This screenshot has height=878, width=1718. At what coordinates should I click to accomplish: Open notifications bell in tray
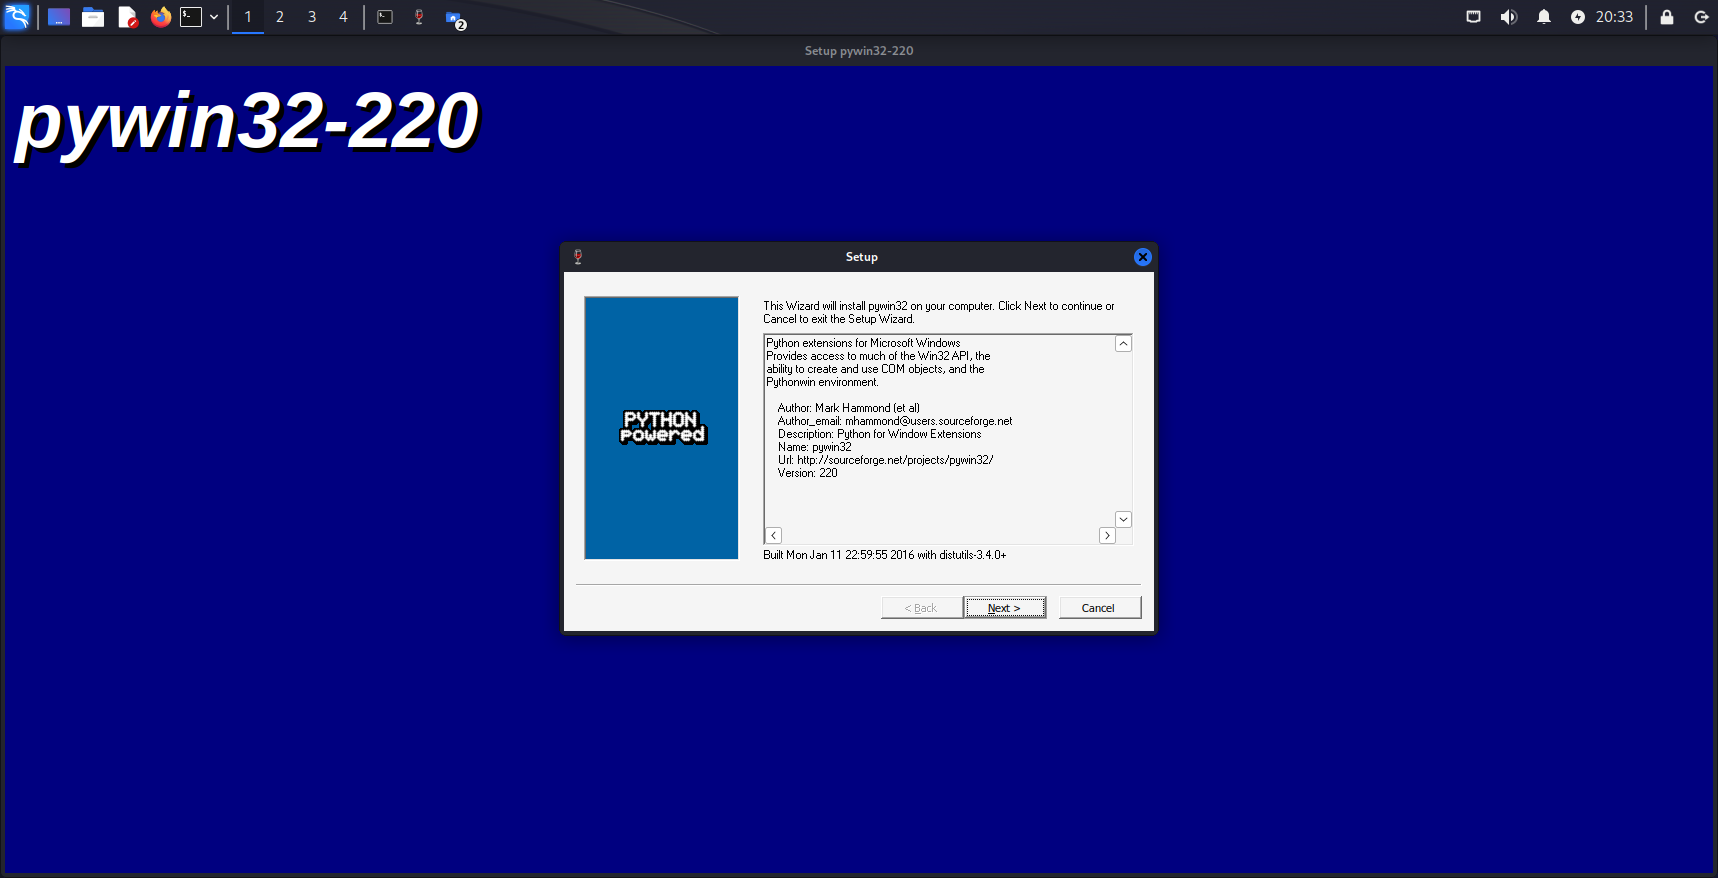pyautogui.click(x=1544, y=17)
